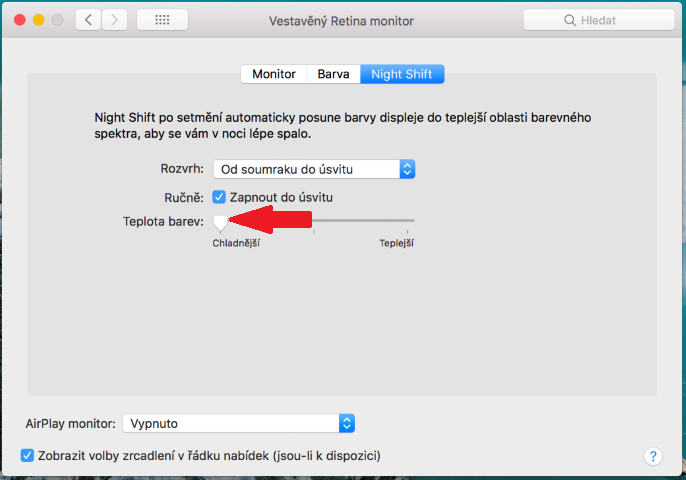Image resolution: width=686 pixels, height=480 pixels.
Task: Toggle Zobrazit volby zrcadlení checkbox
Action: (27, 455)
